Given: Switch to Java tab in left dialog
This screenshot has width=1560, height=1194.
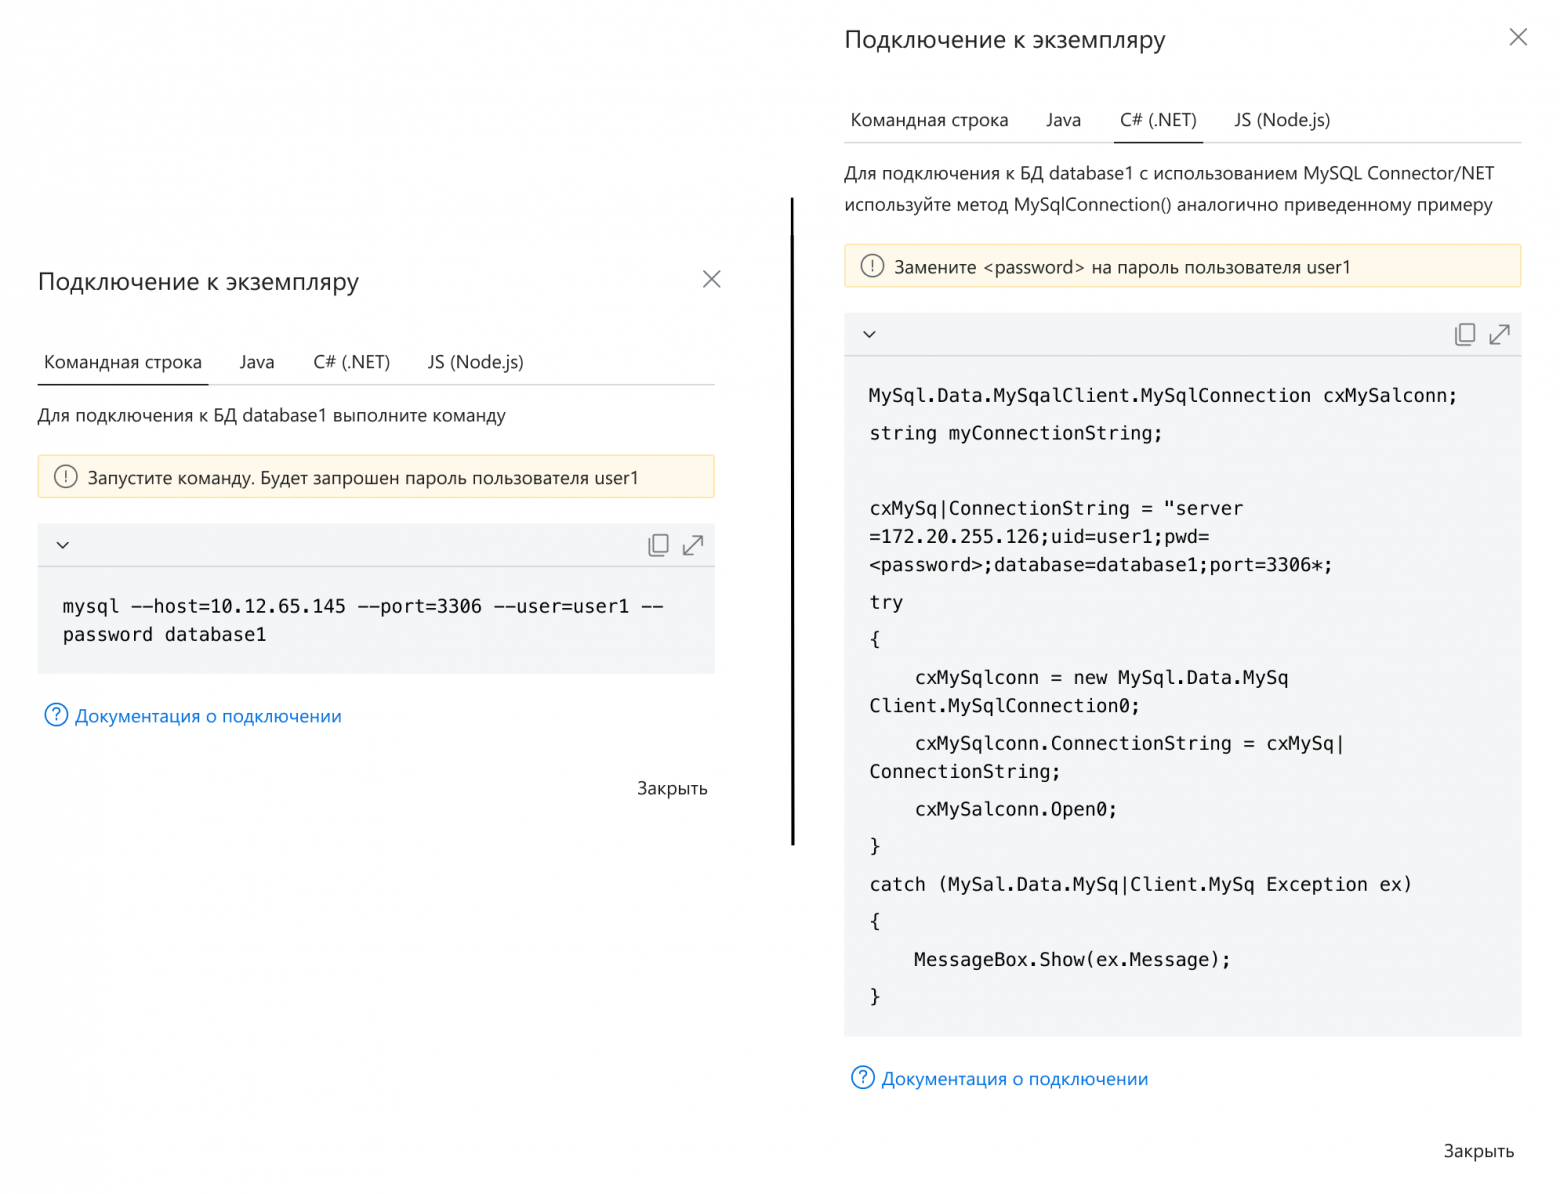Looking at the screenshot, I should [257, 362].
